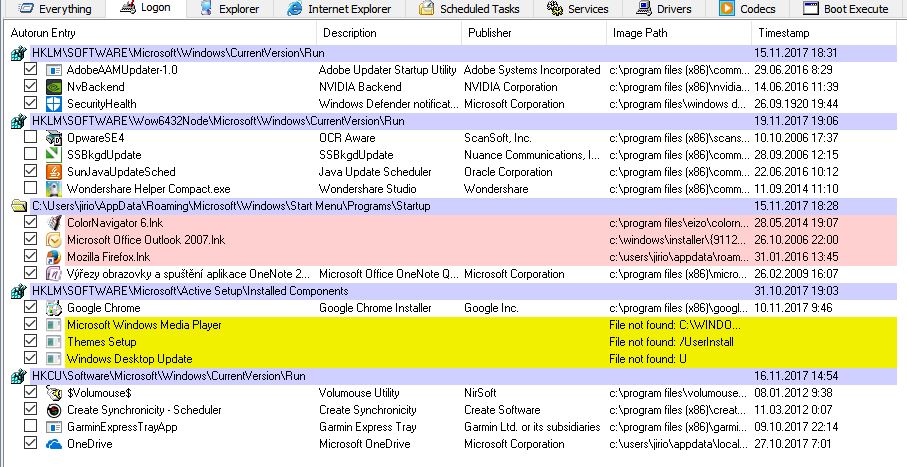Select the HKLM\SOFTWARE\Microsoft\Windows\CurrentVersion\Run row
Screen dimensions: 907x467
[463, 53]
